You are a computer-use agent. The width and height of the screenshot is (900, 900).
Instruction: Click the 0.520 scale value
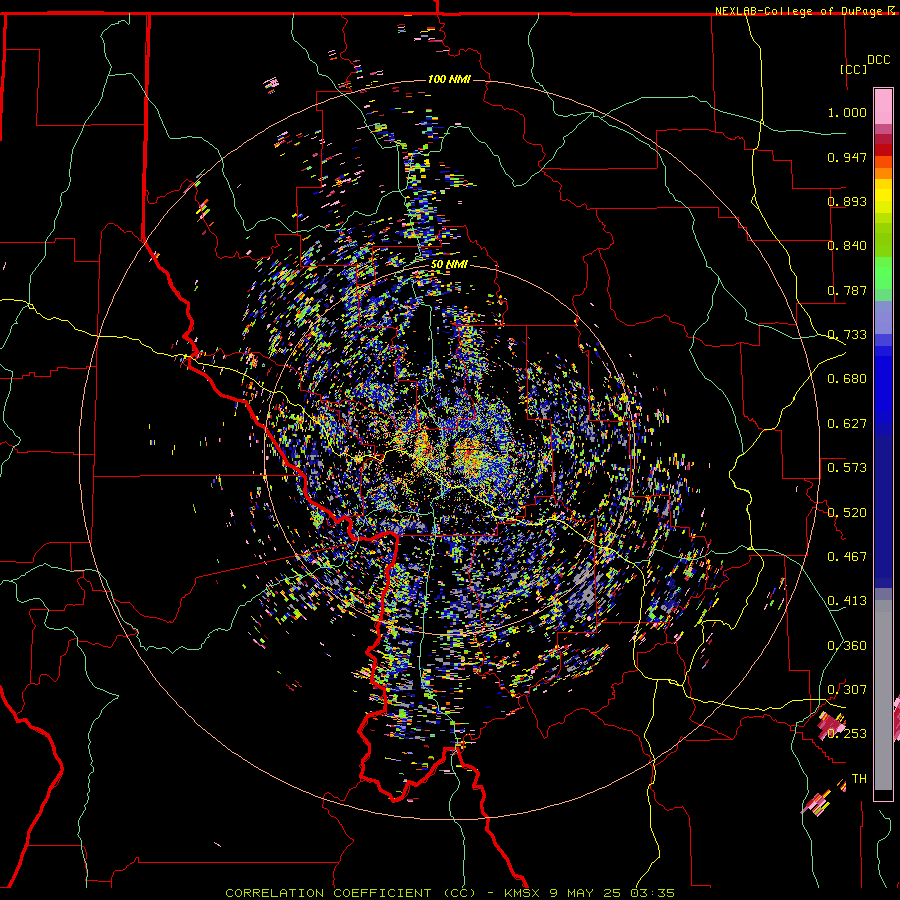[847, 513]
